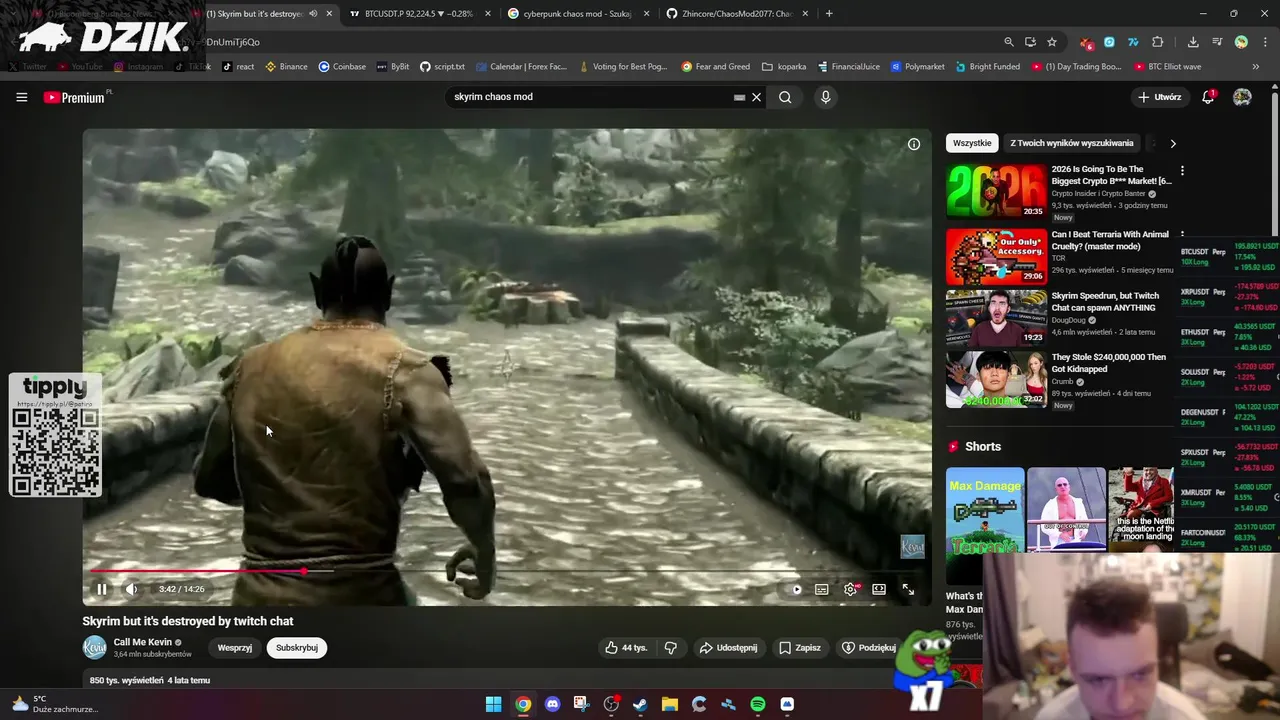Open Chrome extensions puzzle icon
This screenshot has height=720, width=1280.
1158,42
